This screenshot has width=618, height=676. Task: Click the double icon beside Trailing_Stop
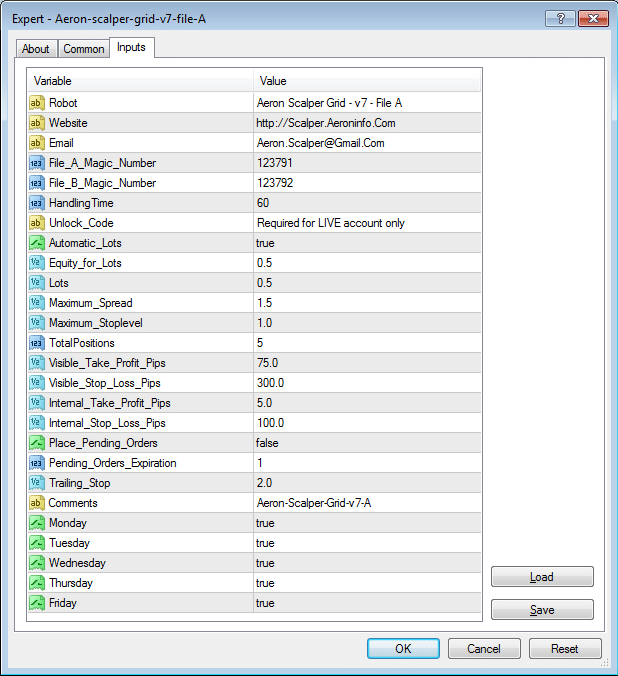[x=37, y=483]
